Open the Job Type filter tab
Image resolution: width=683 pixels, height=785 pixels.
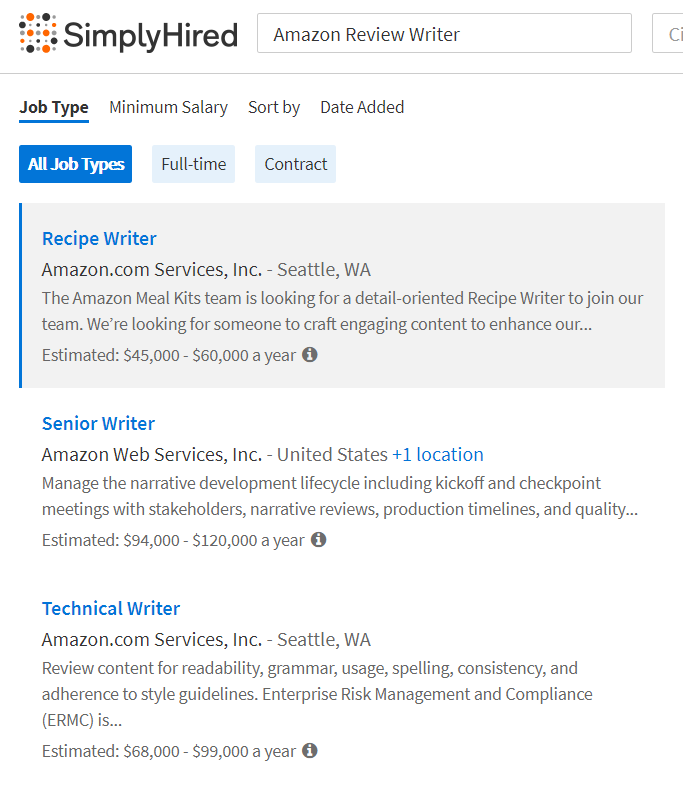[x=54, y=108]
